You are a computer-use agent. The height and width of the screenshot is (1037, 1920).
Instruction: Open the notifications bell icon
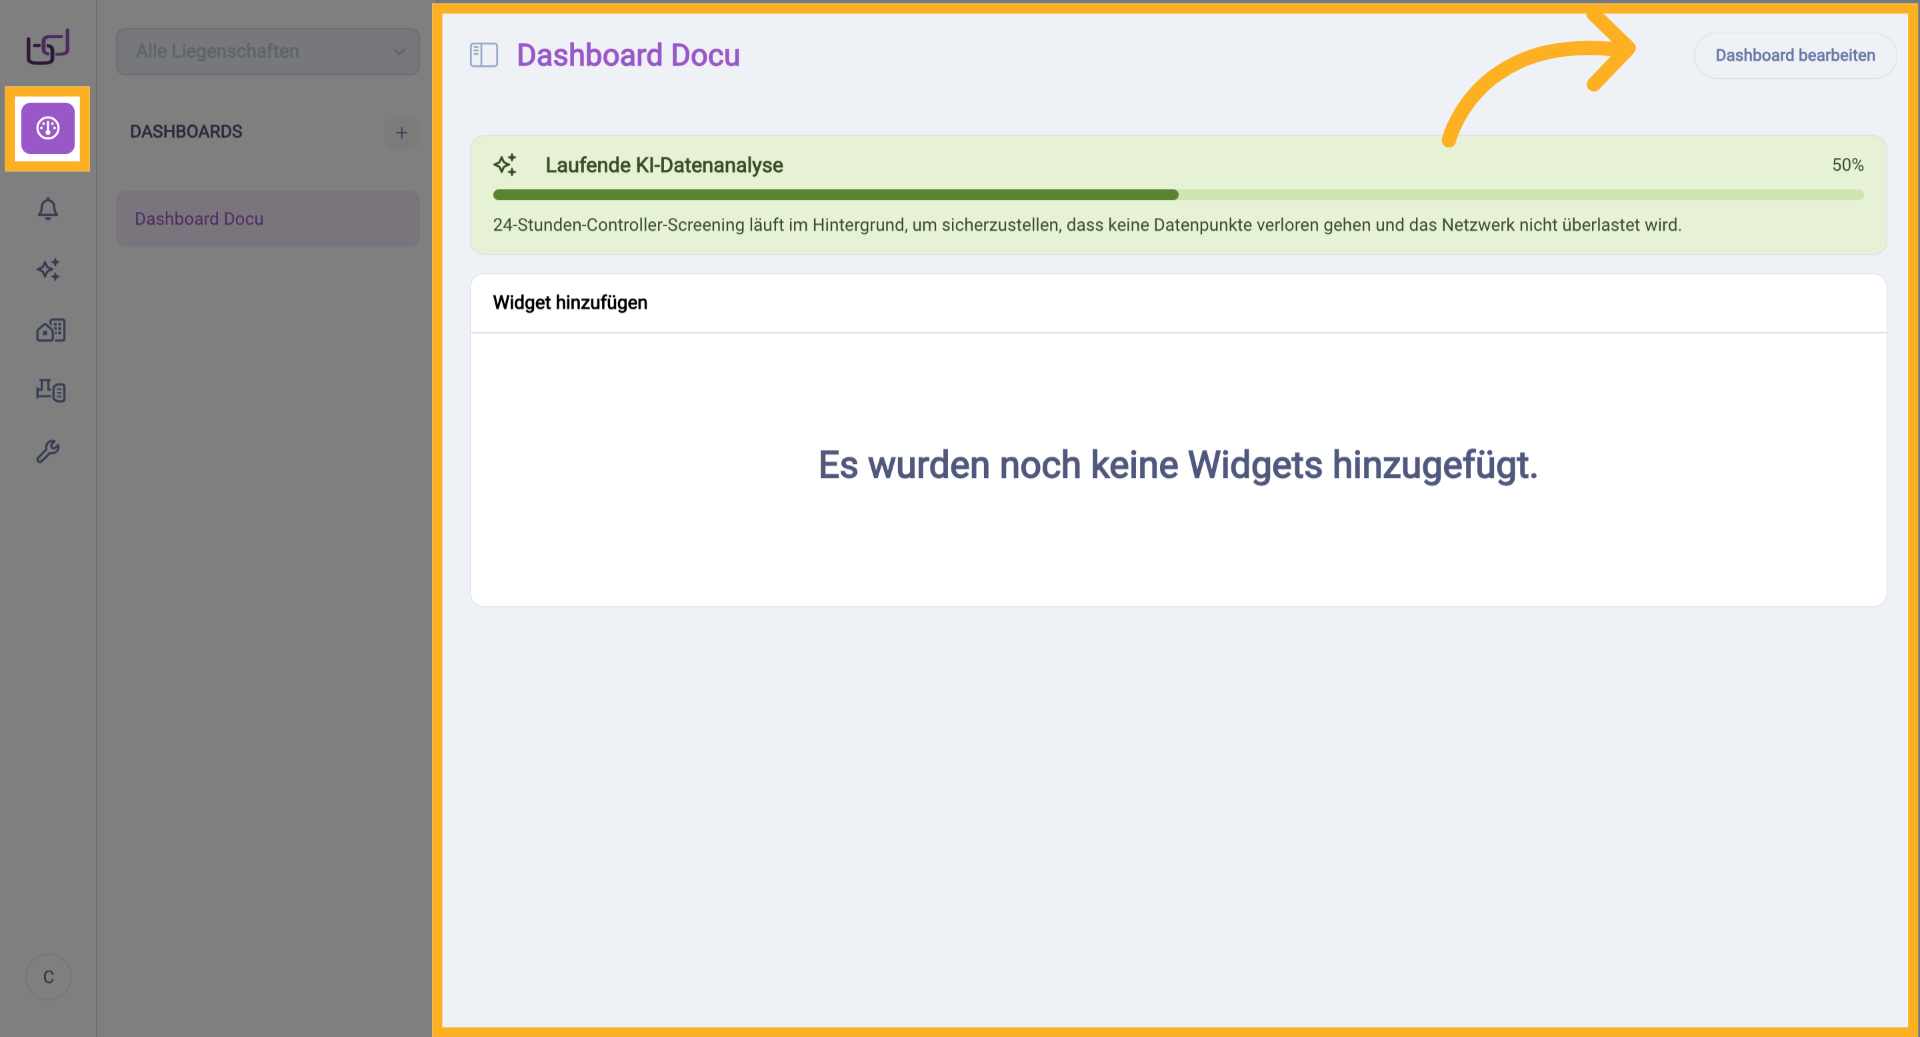(x=47, y=209)
